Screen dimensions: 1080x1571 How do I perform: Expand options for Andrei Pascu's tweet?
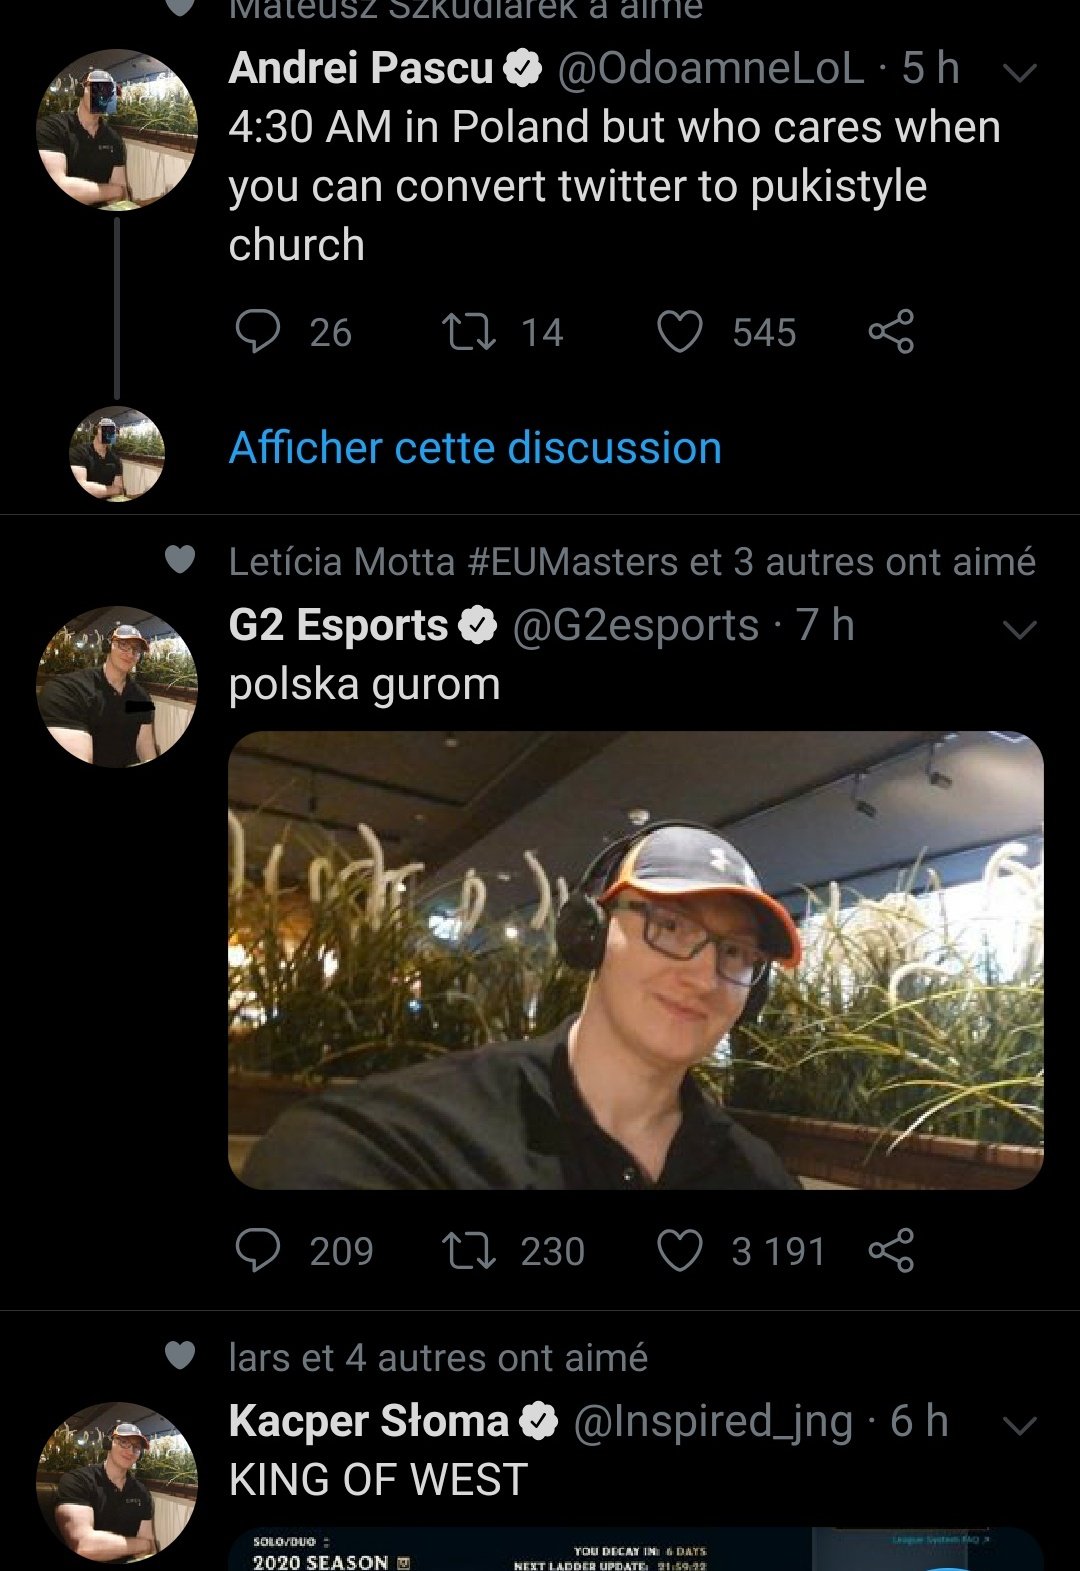click(x=1019, y=72)
